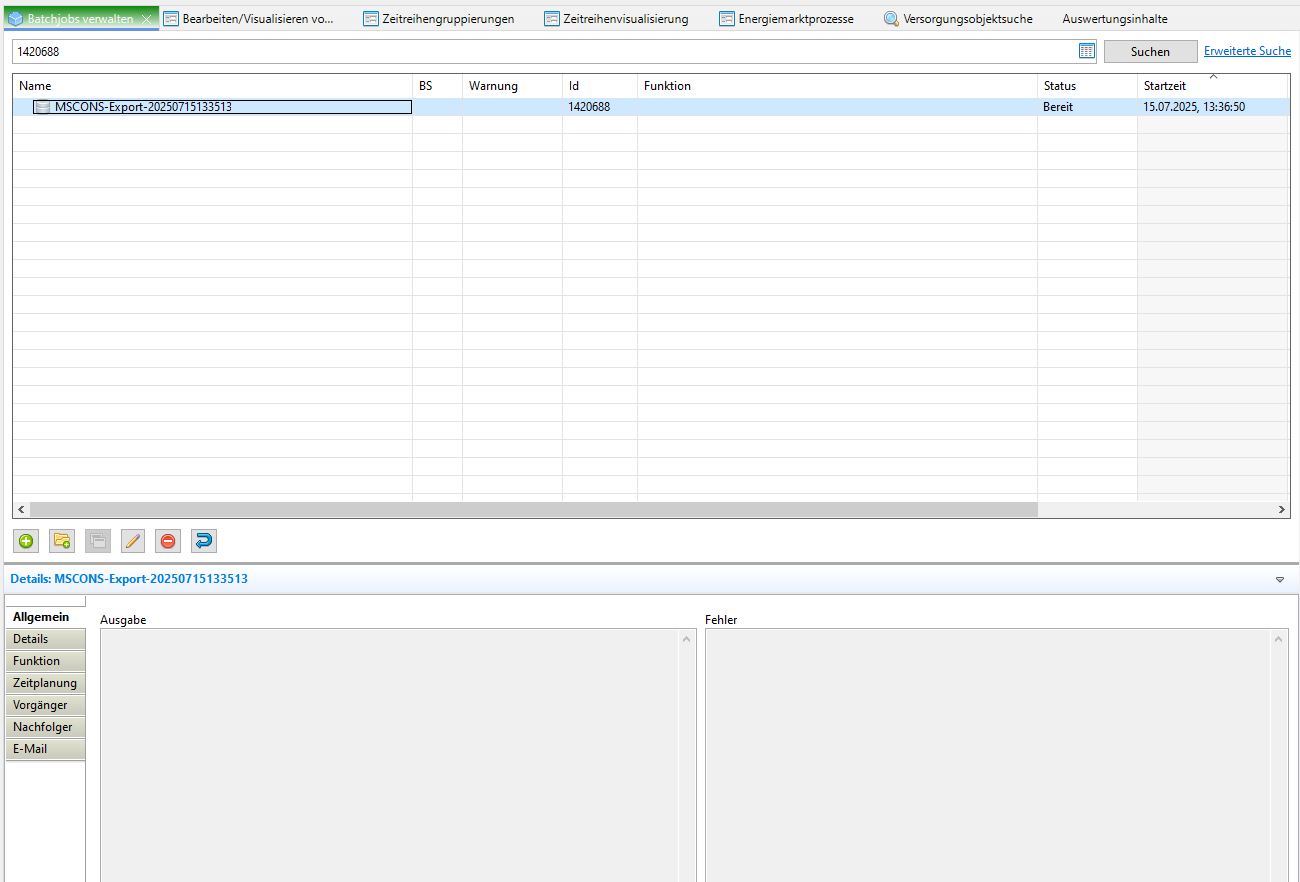Click the blue return arrow icon

click(203, 541)
